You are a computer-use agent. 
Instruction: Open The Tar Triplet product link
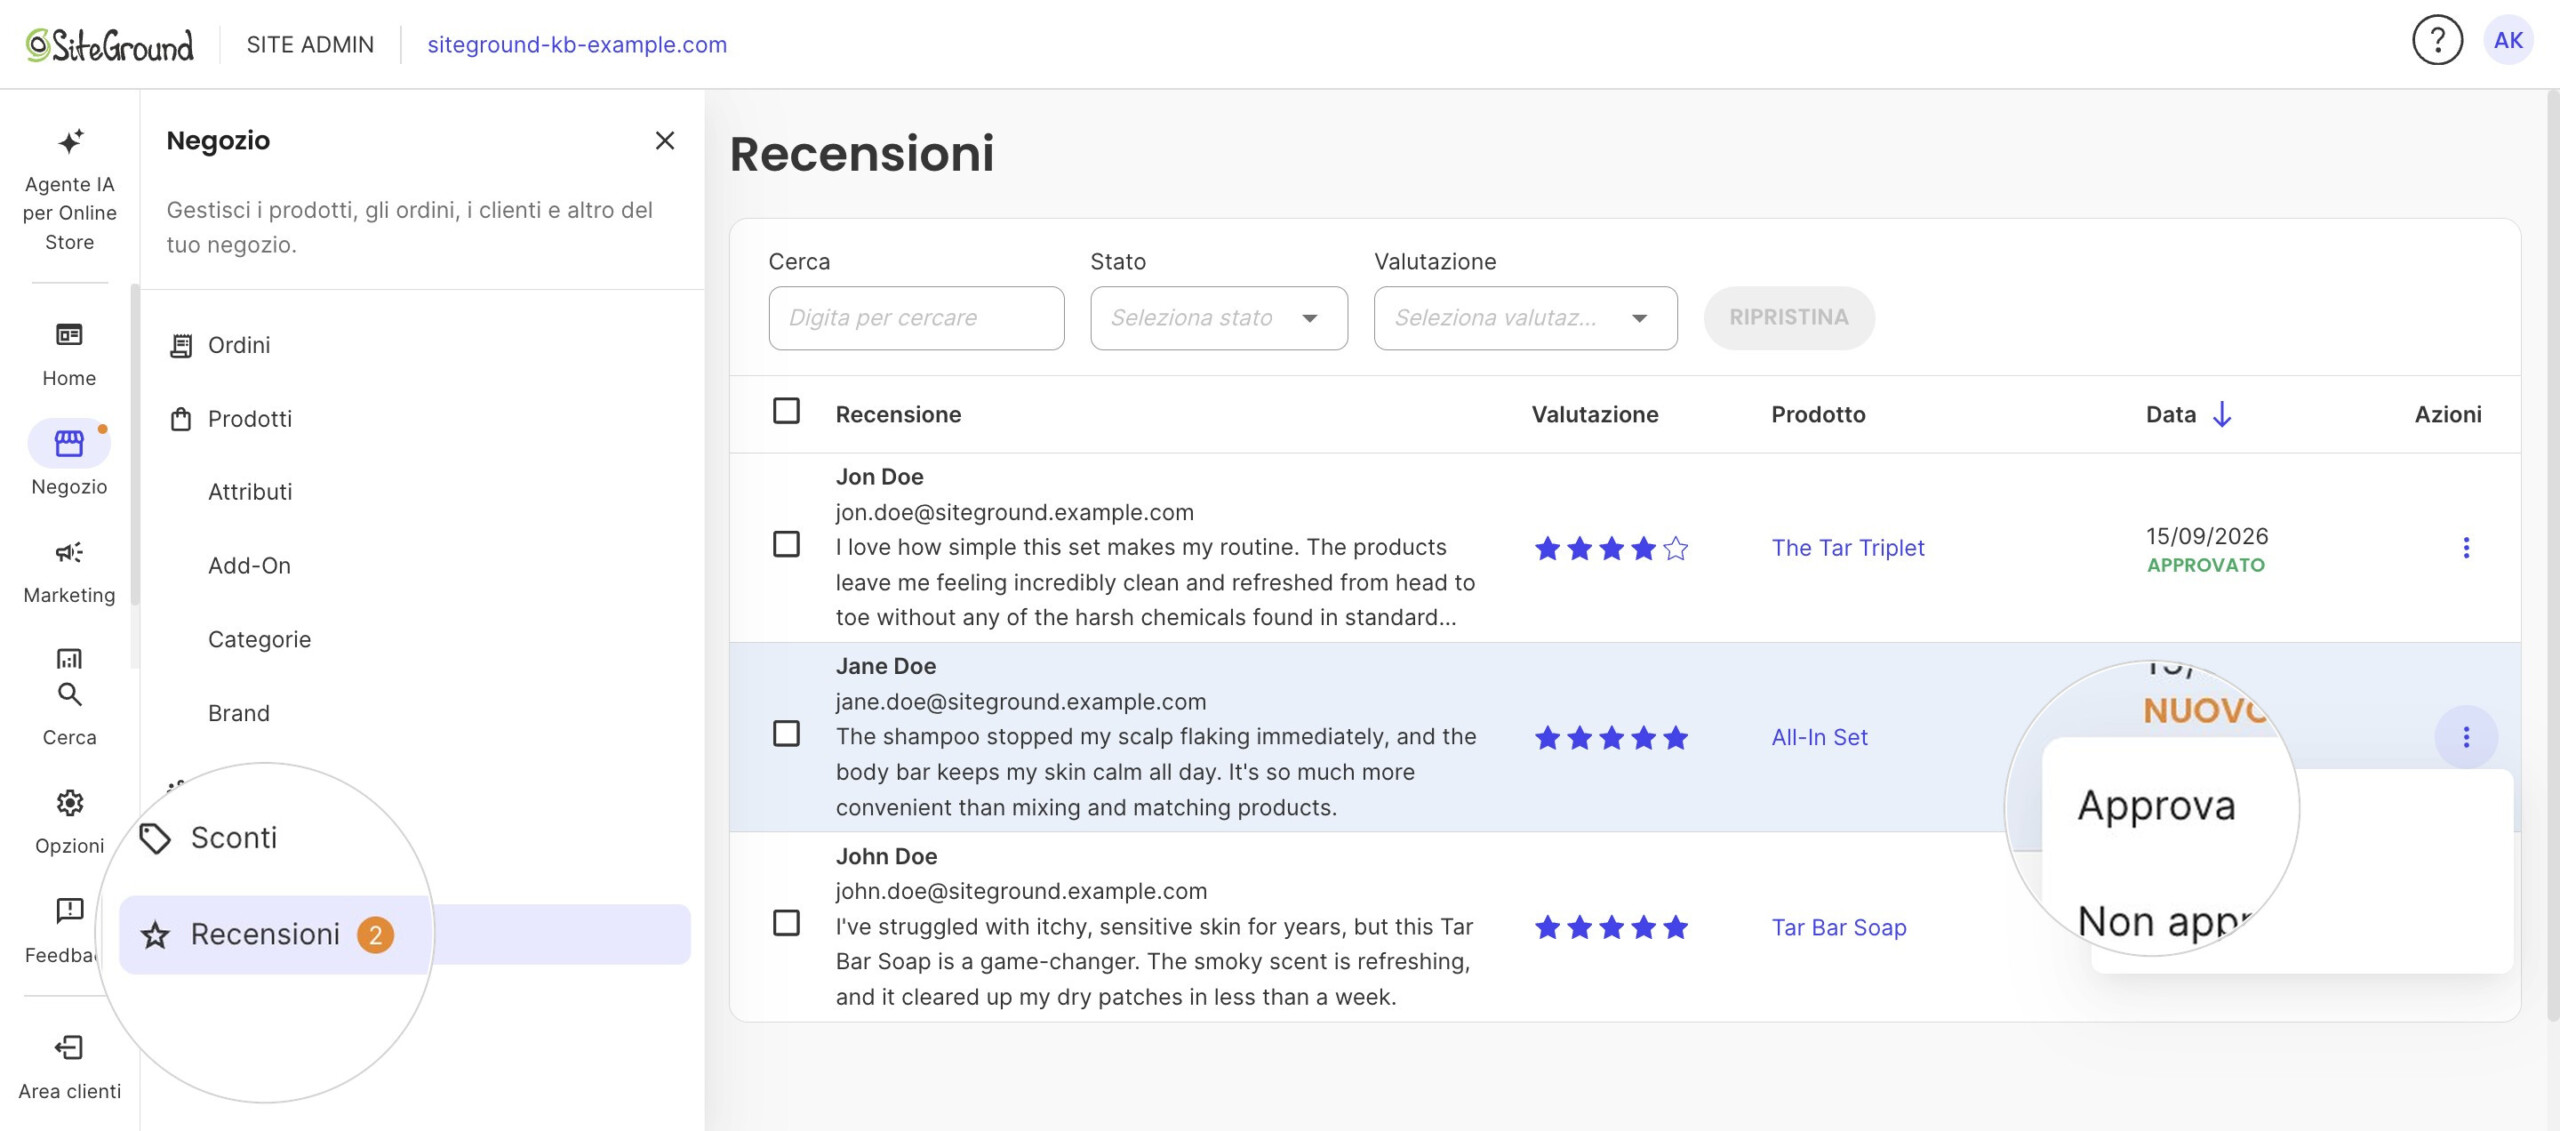tap(1848, 548)
